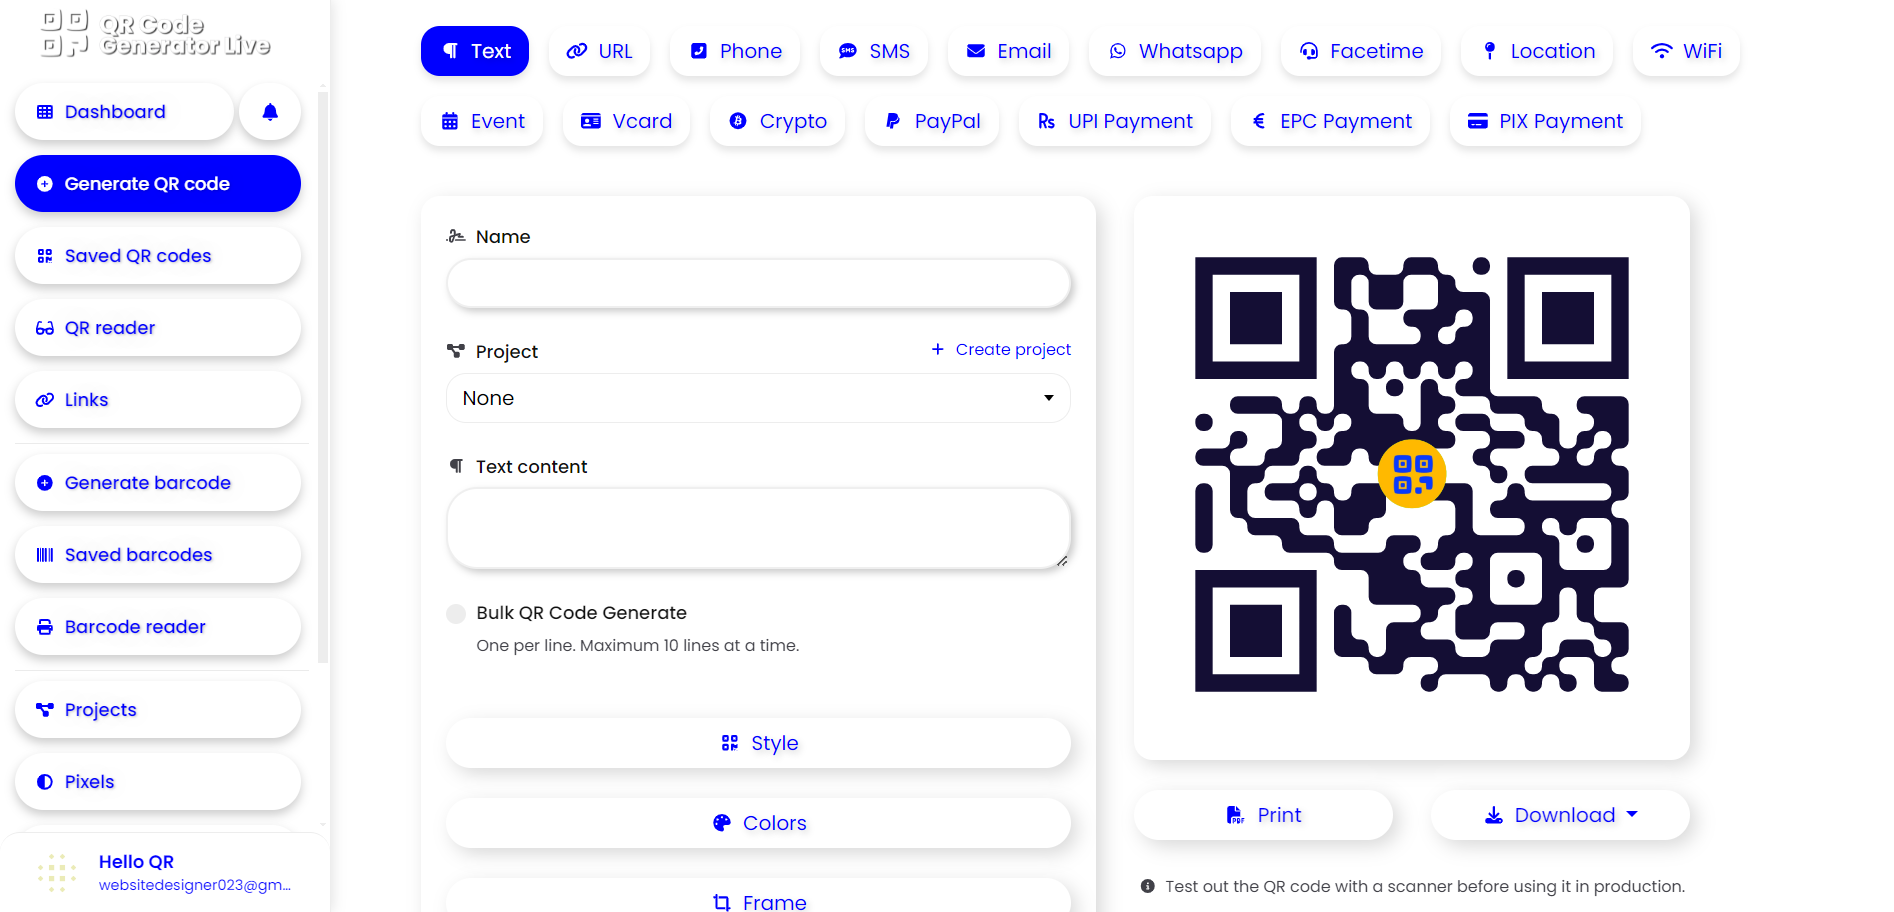The width and height of the screenshot is (1894, 912).
Task: Choose the Location QR type
Action: [x=1537, y=51]
